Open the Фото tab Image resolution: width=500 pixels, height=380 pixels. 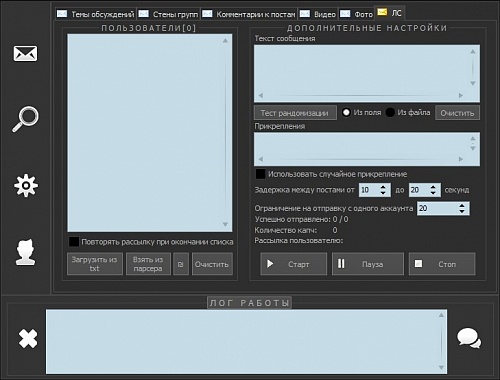(356, 14)
